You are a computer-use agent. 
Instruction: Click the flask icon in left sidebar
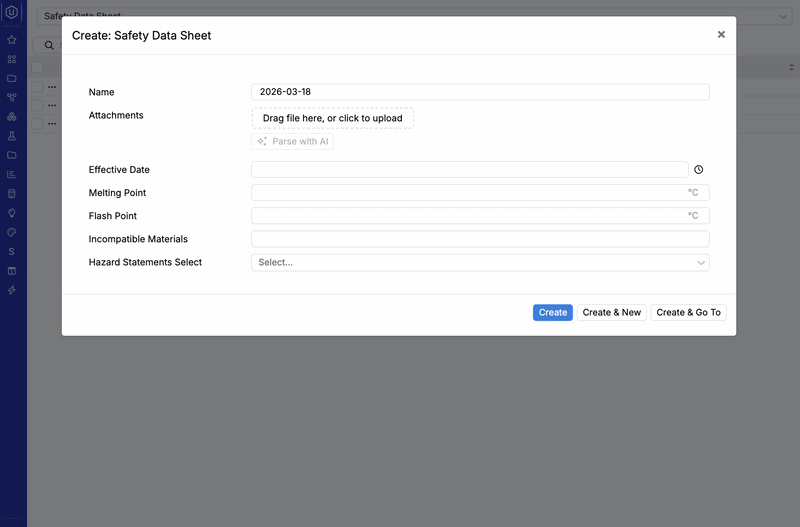12,136
